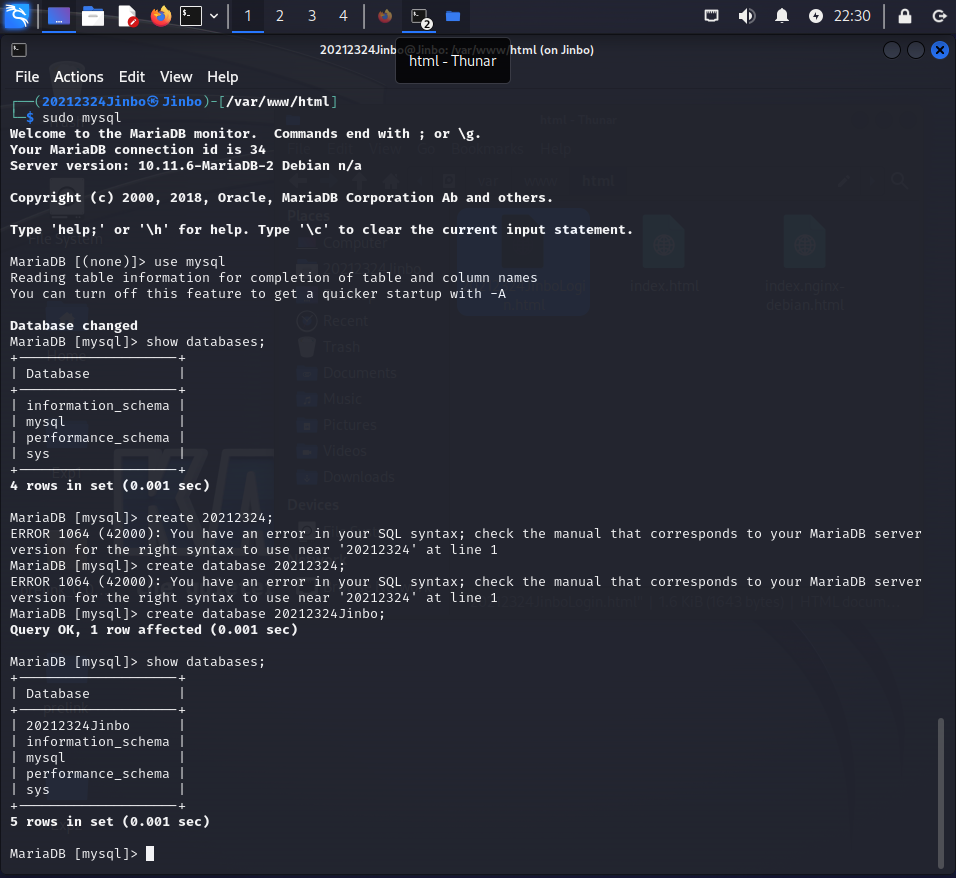
Task: Open the file manager launcher in panel
Action: (93, 16)
